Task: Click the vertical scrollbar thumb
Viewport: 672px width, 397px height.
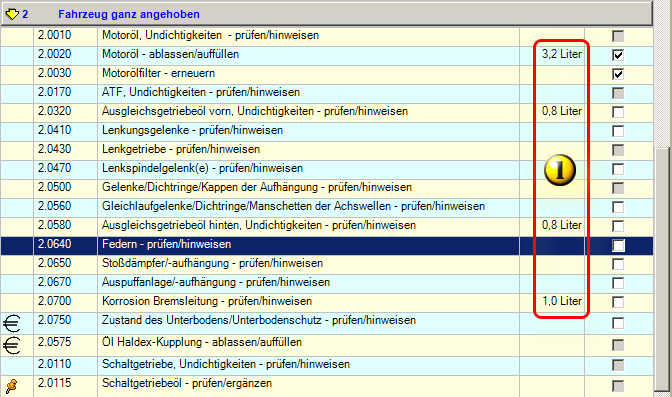Action: pos(663,269)
